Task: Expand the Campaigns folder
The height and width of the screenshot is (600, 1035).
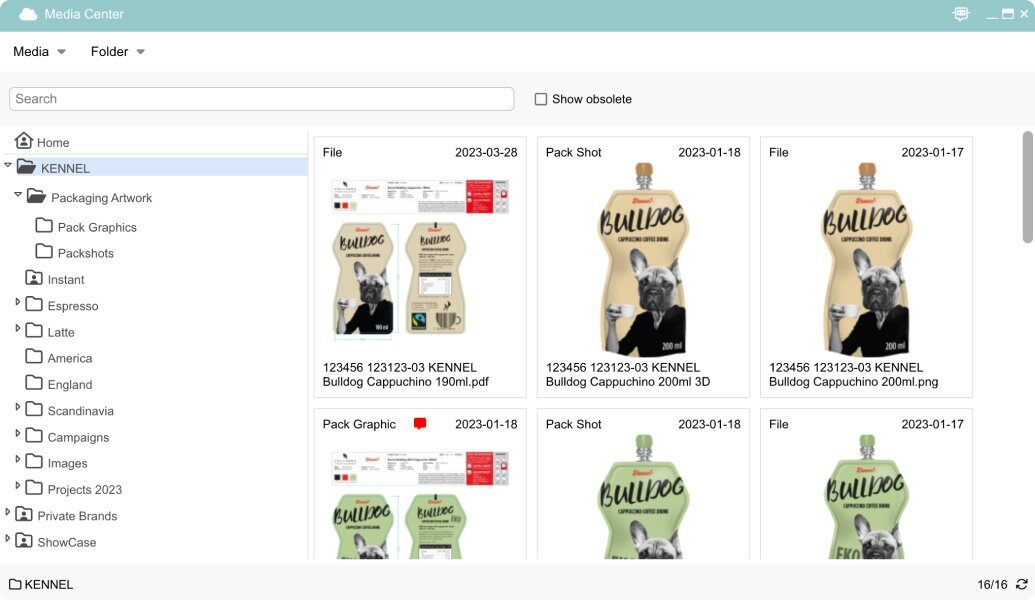Action: pos(18,433)
